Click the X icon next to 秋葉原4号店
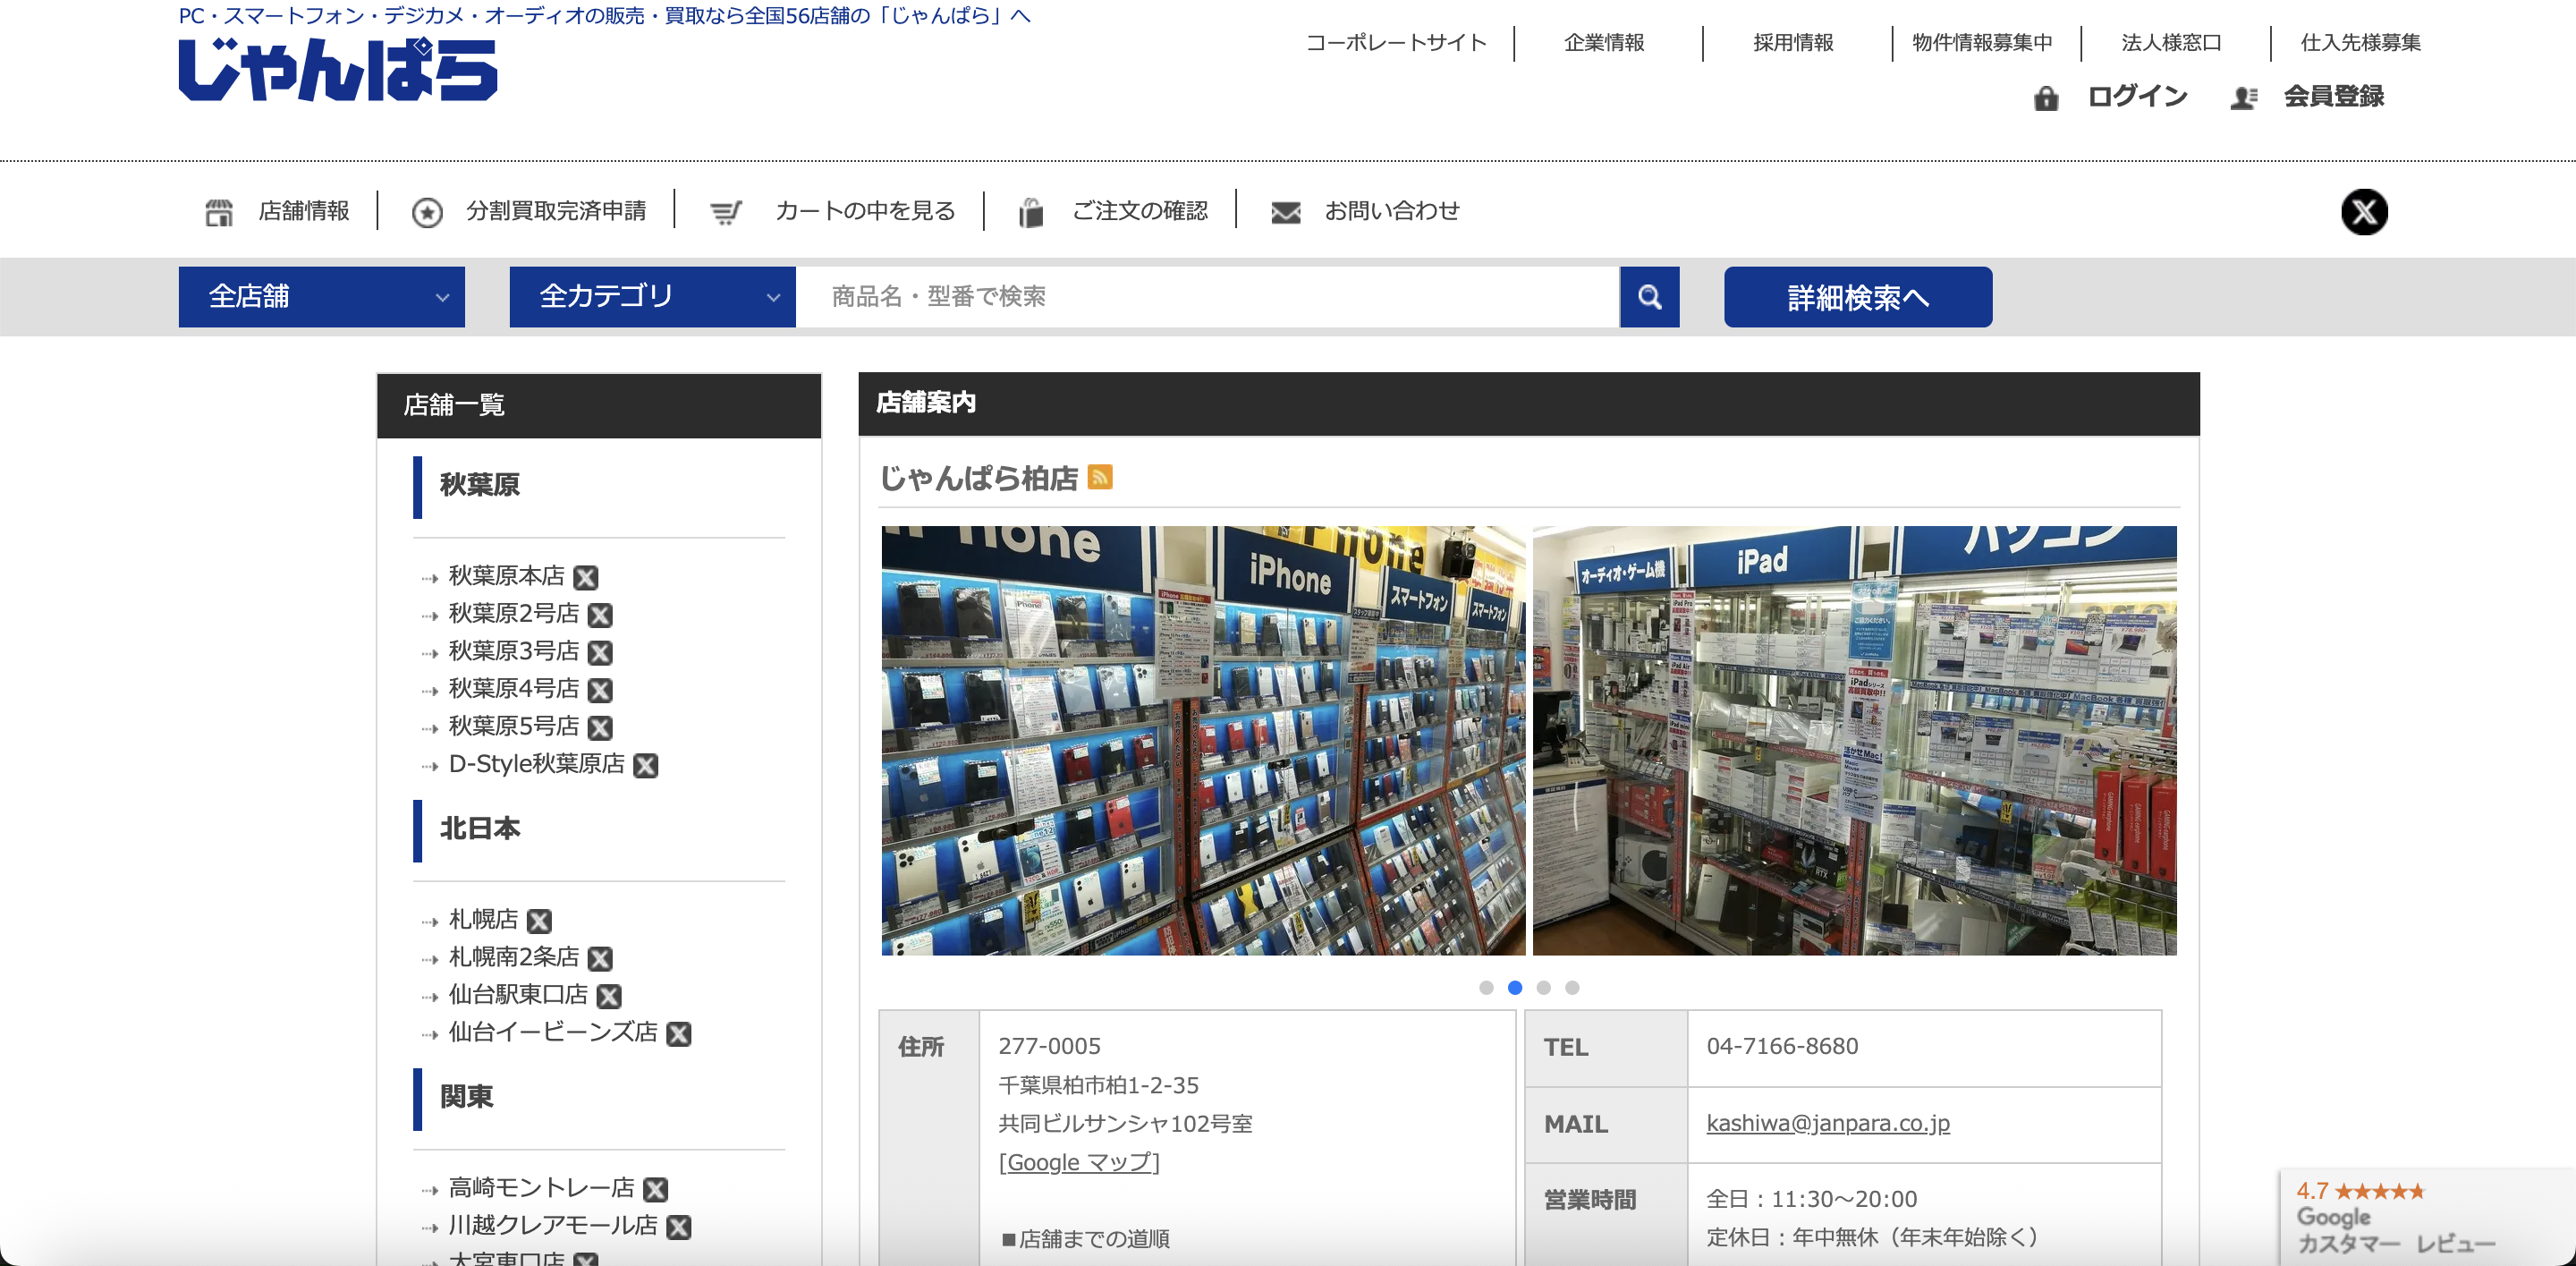The width and height of the screenshot is (2576, 1266). pyautogui.click(x=600, y=690)
